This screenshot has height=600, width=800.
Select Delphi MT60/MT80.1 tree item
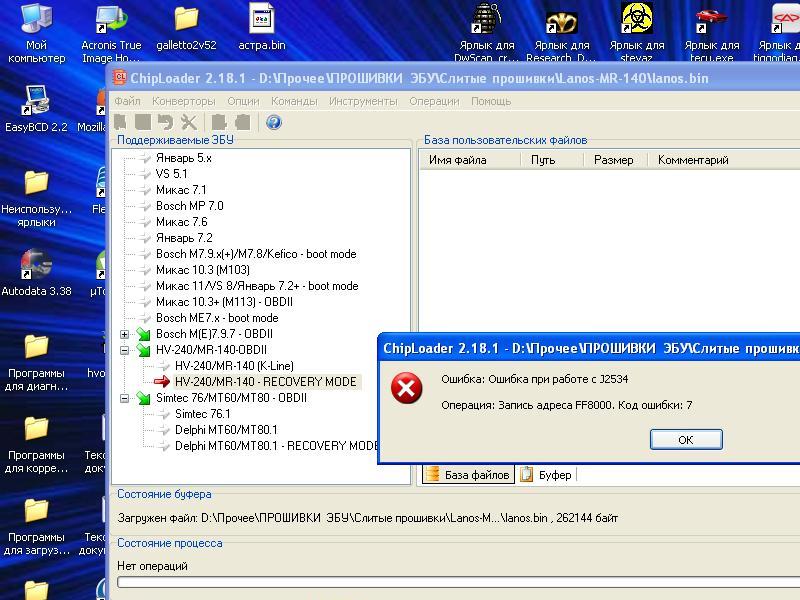[225, 430]
